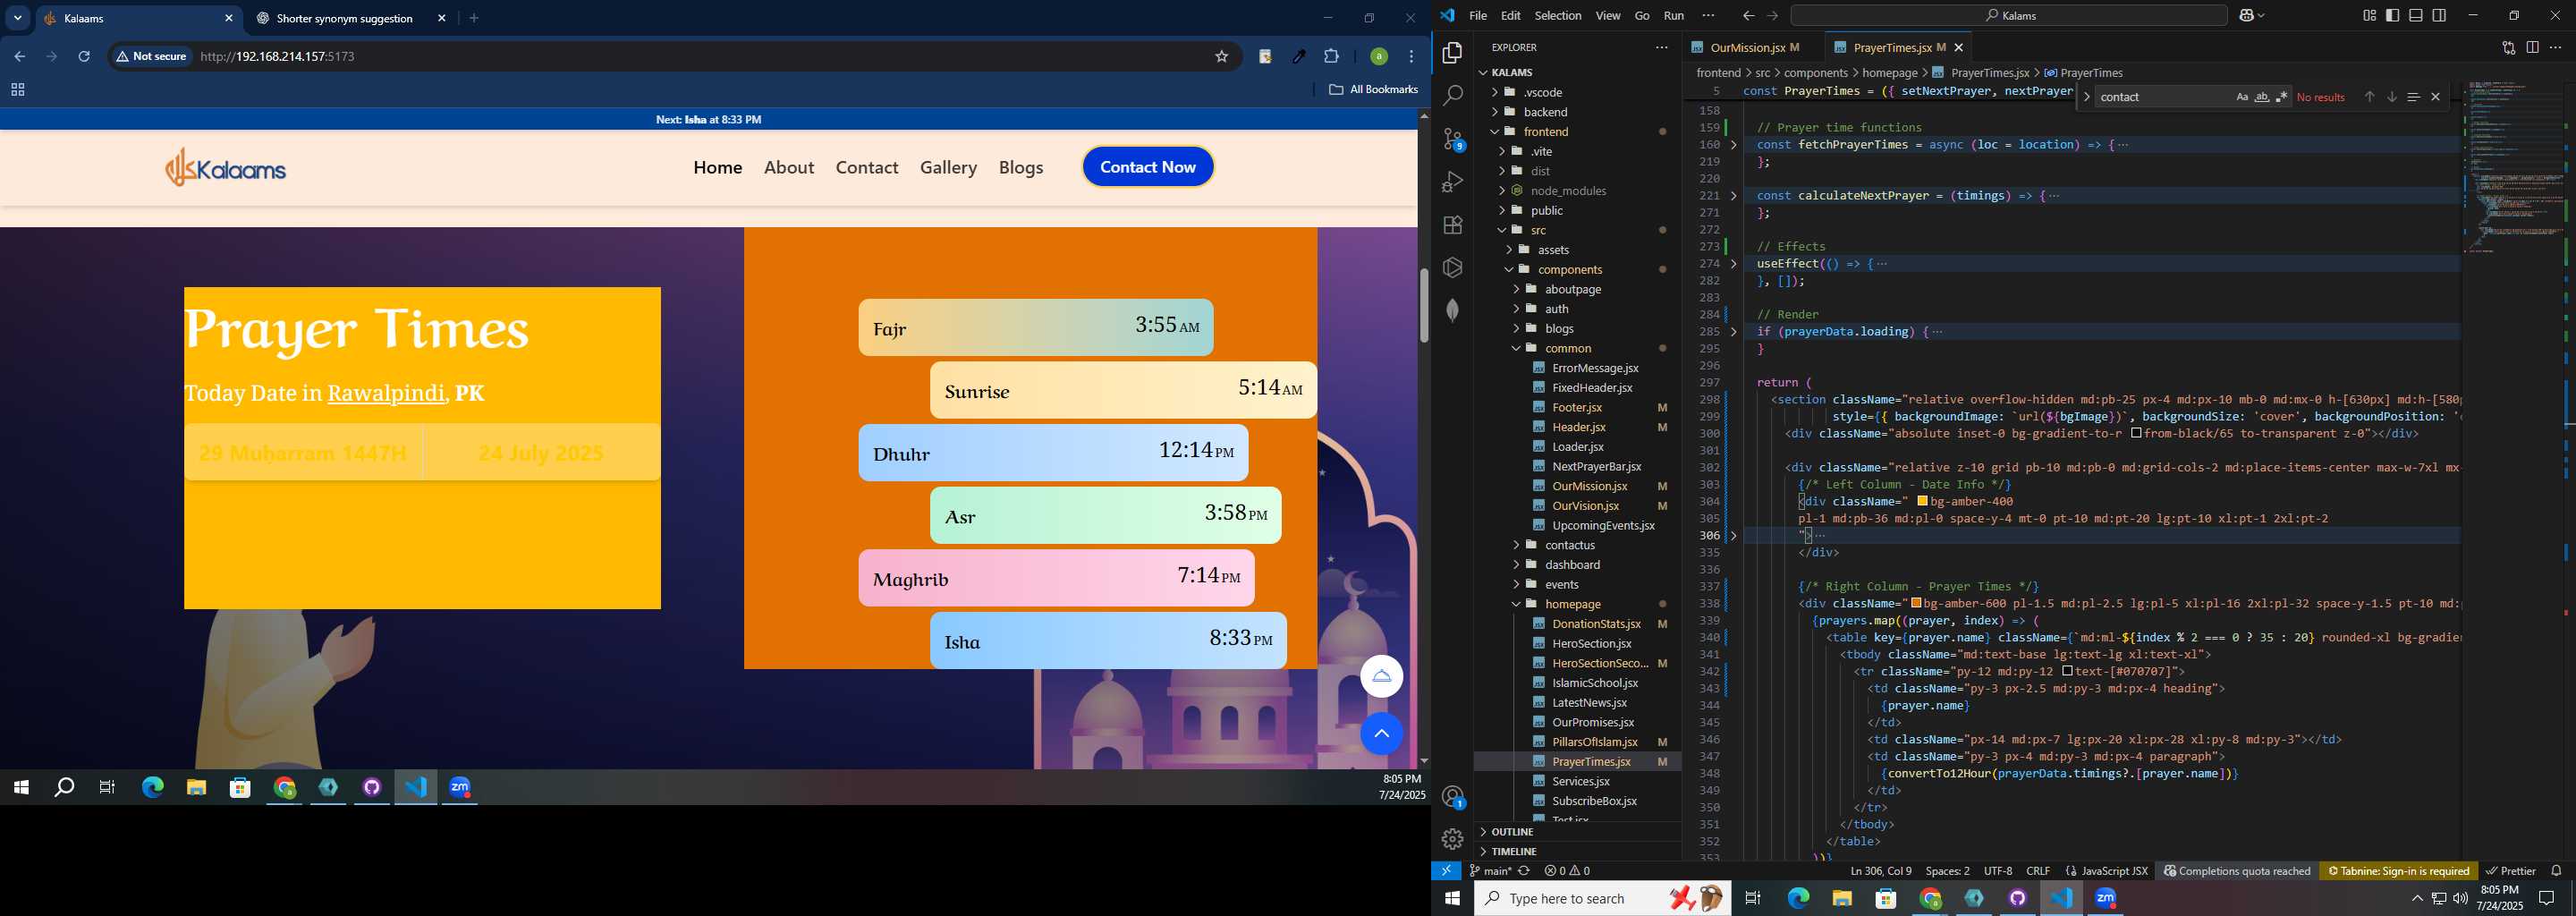Close the find widget
The height and width of the screenshot is (916, 2576).
coord(2435,97)
